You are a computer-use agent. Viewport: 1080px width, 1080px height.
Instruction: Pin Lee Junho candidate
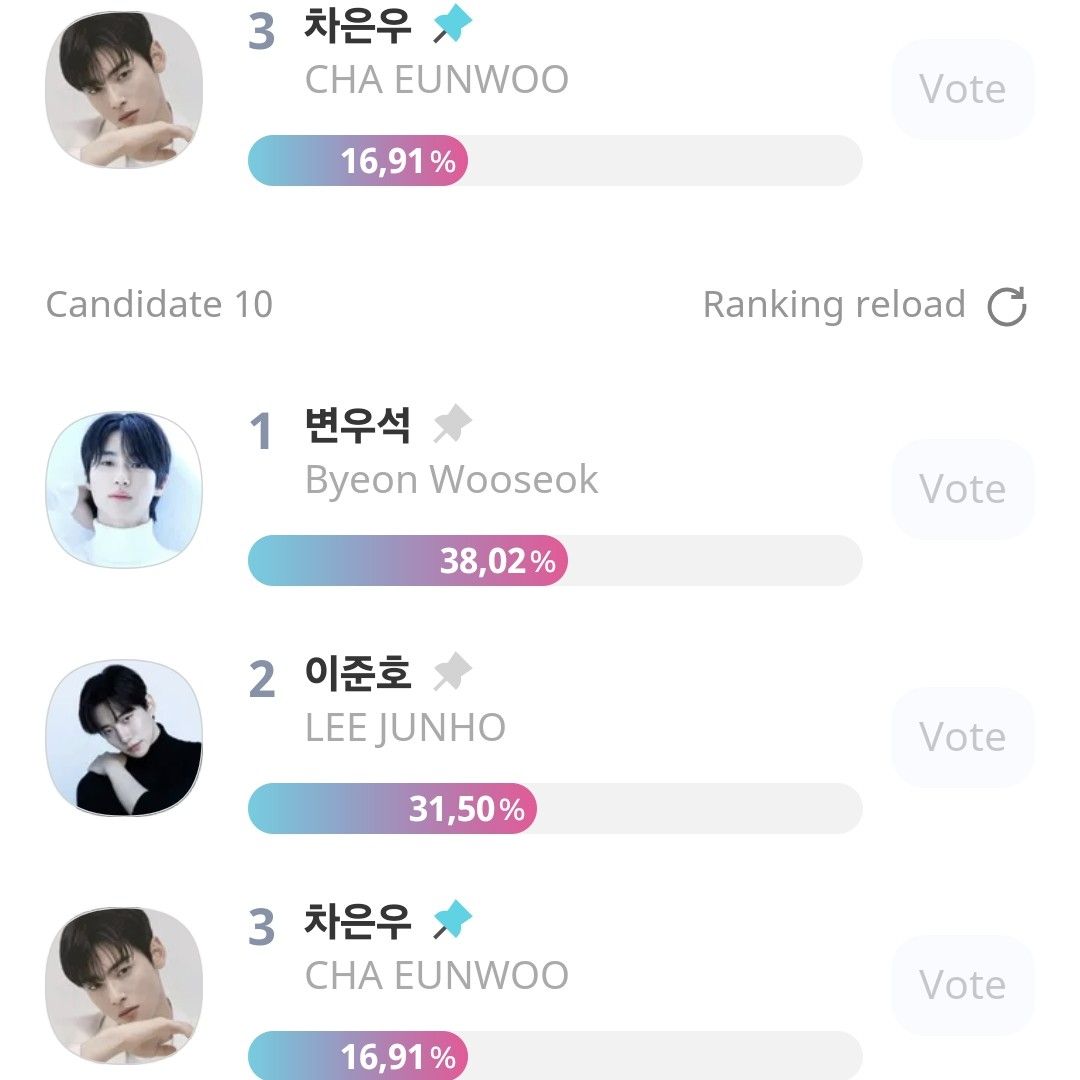tap(453, 673)
